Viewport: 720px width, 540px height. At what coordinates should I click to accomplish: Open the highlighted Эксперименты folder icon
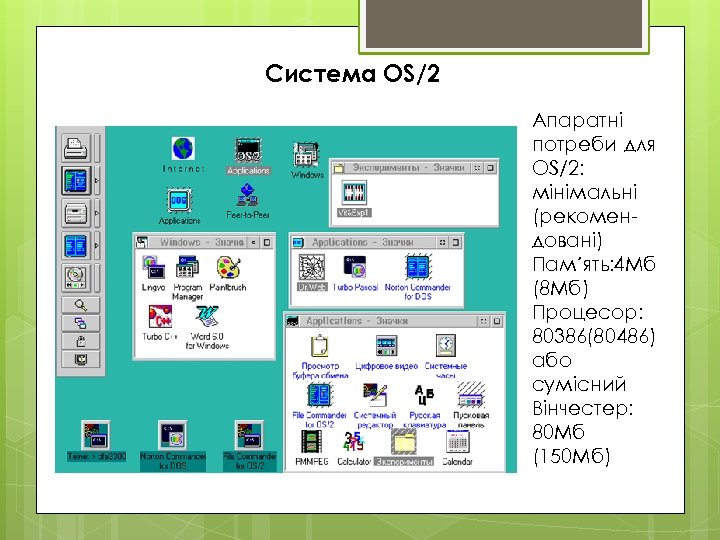[404, 442]
